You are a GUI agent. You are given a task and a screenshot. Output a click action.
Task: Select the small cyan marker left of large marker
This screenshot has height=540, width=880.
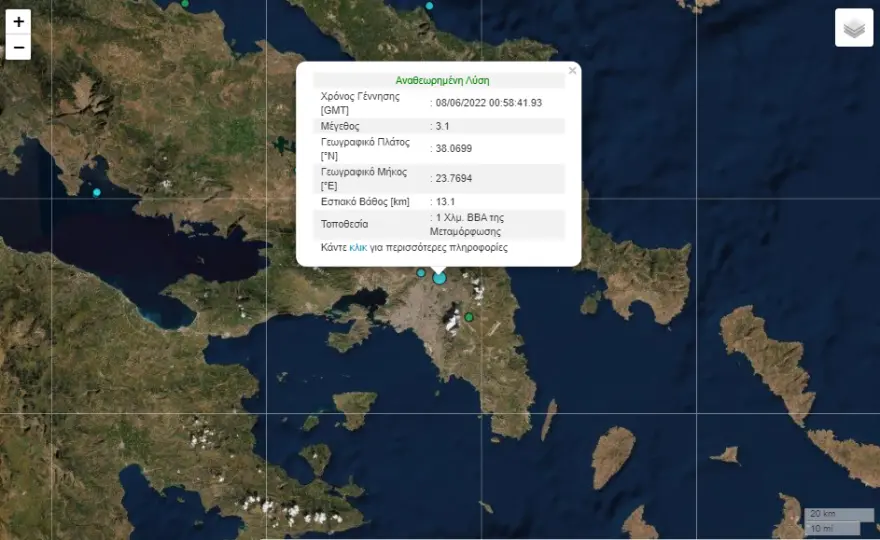[x=421, y=273]
